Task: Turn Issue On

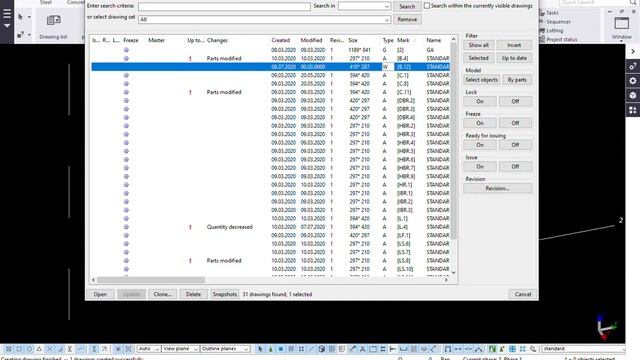Action: pos(480,166)
